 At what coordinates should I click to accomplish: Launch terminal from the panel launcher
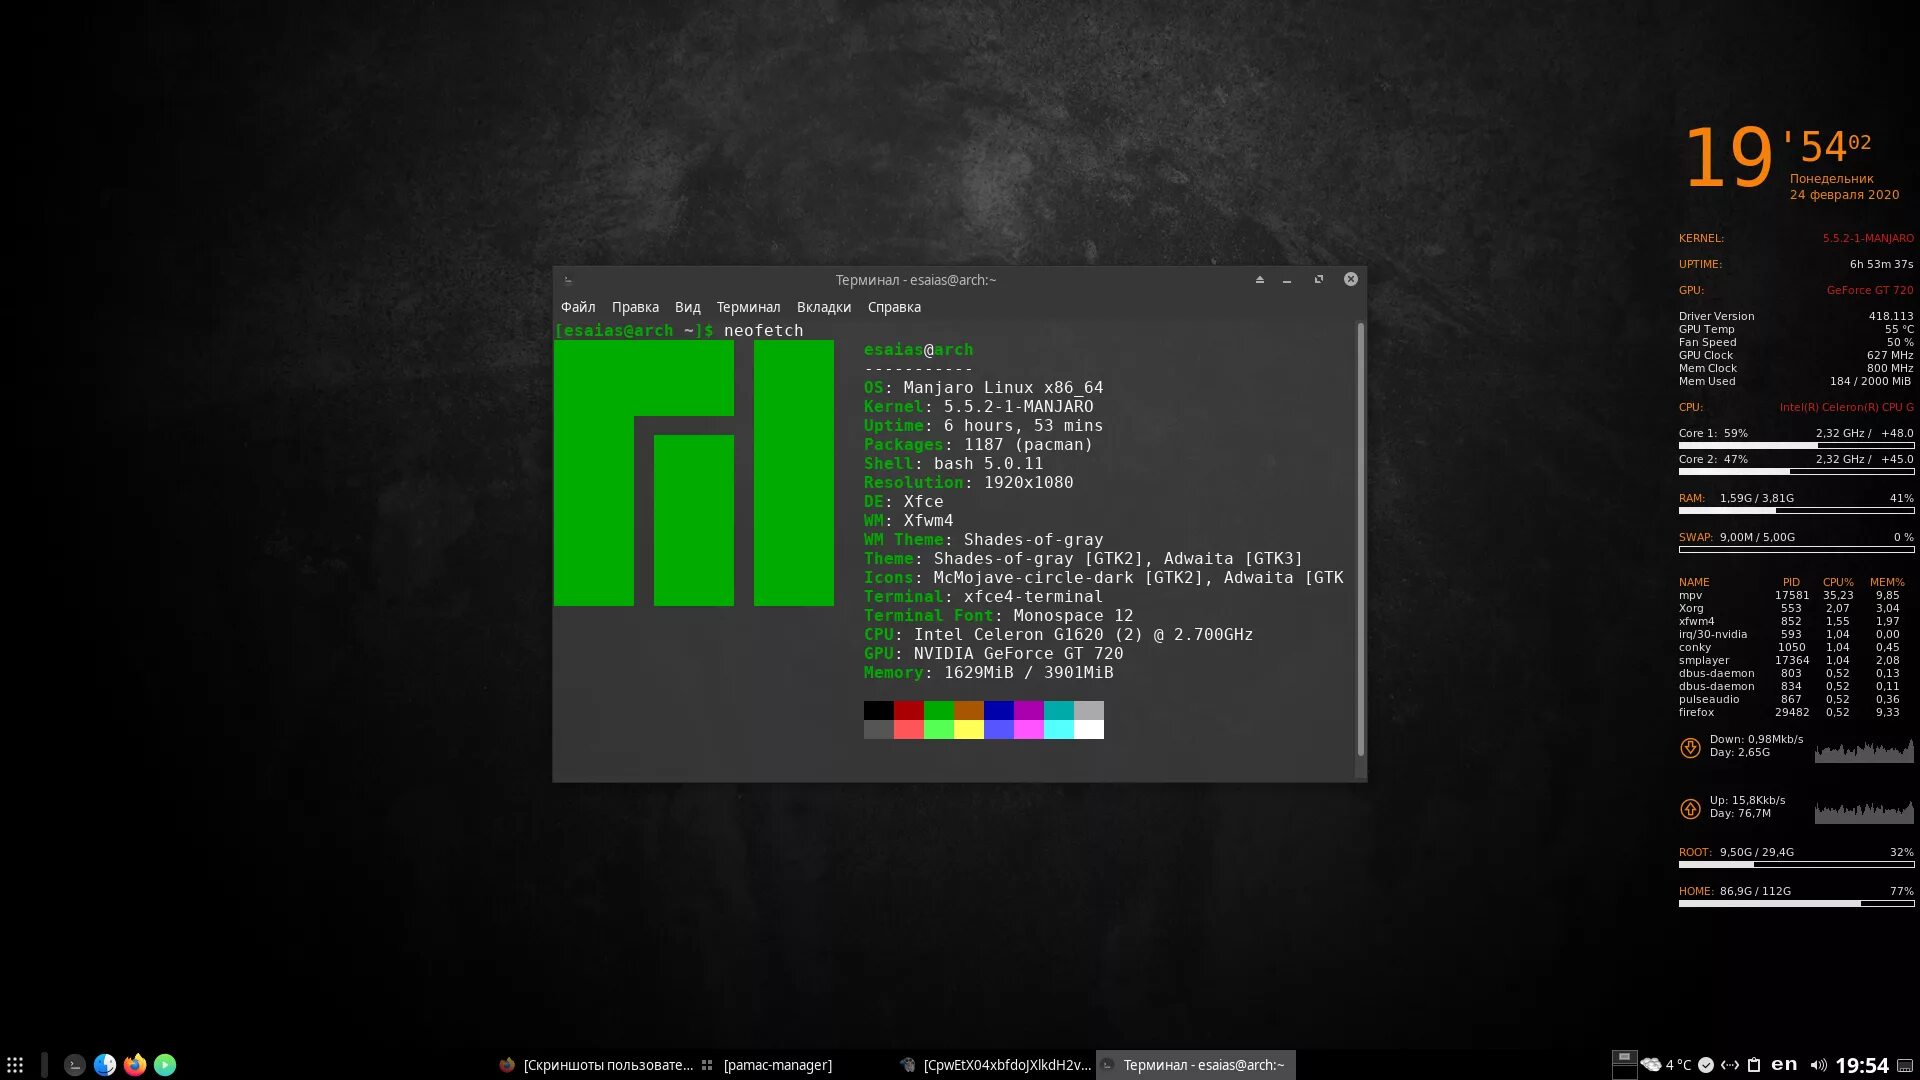(x=75, y=1065)
